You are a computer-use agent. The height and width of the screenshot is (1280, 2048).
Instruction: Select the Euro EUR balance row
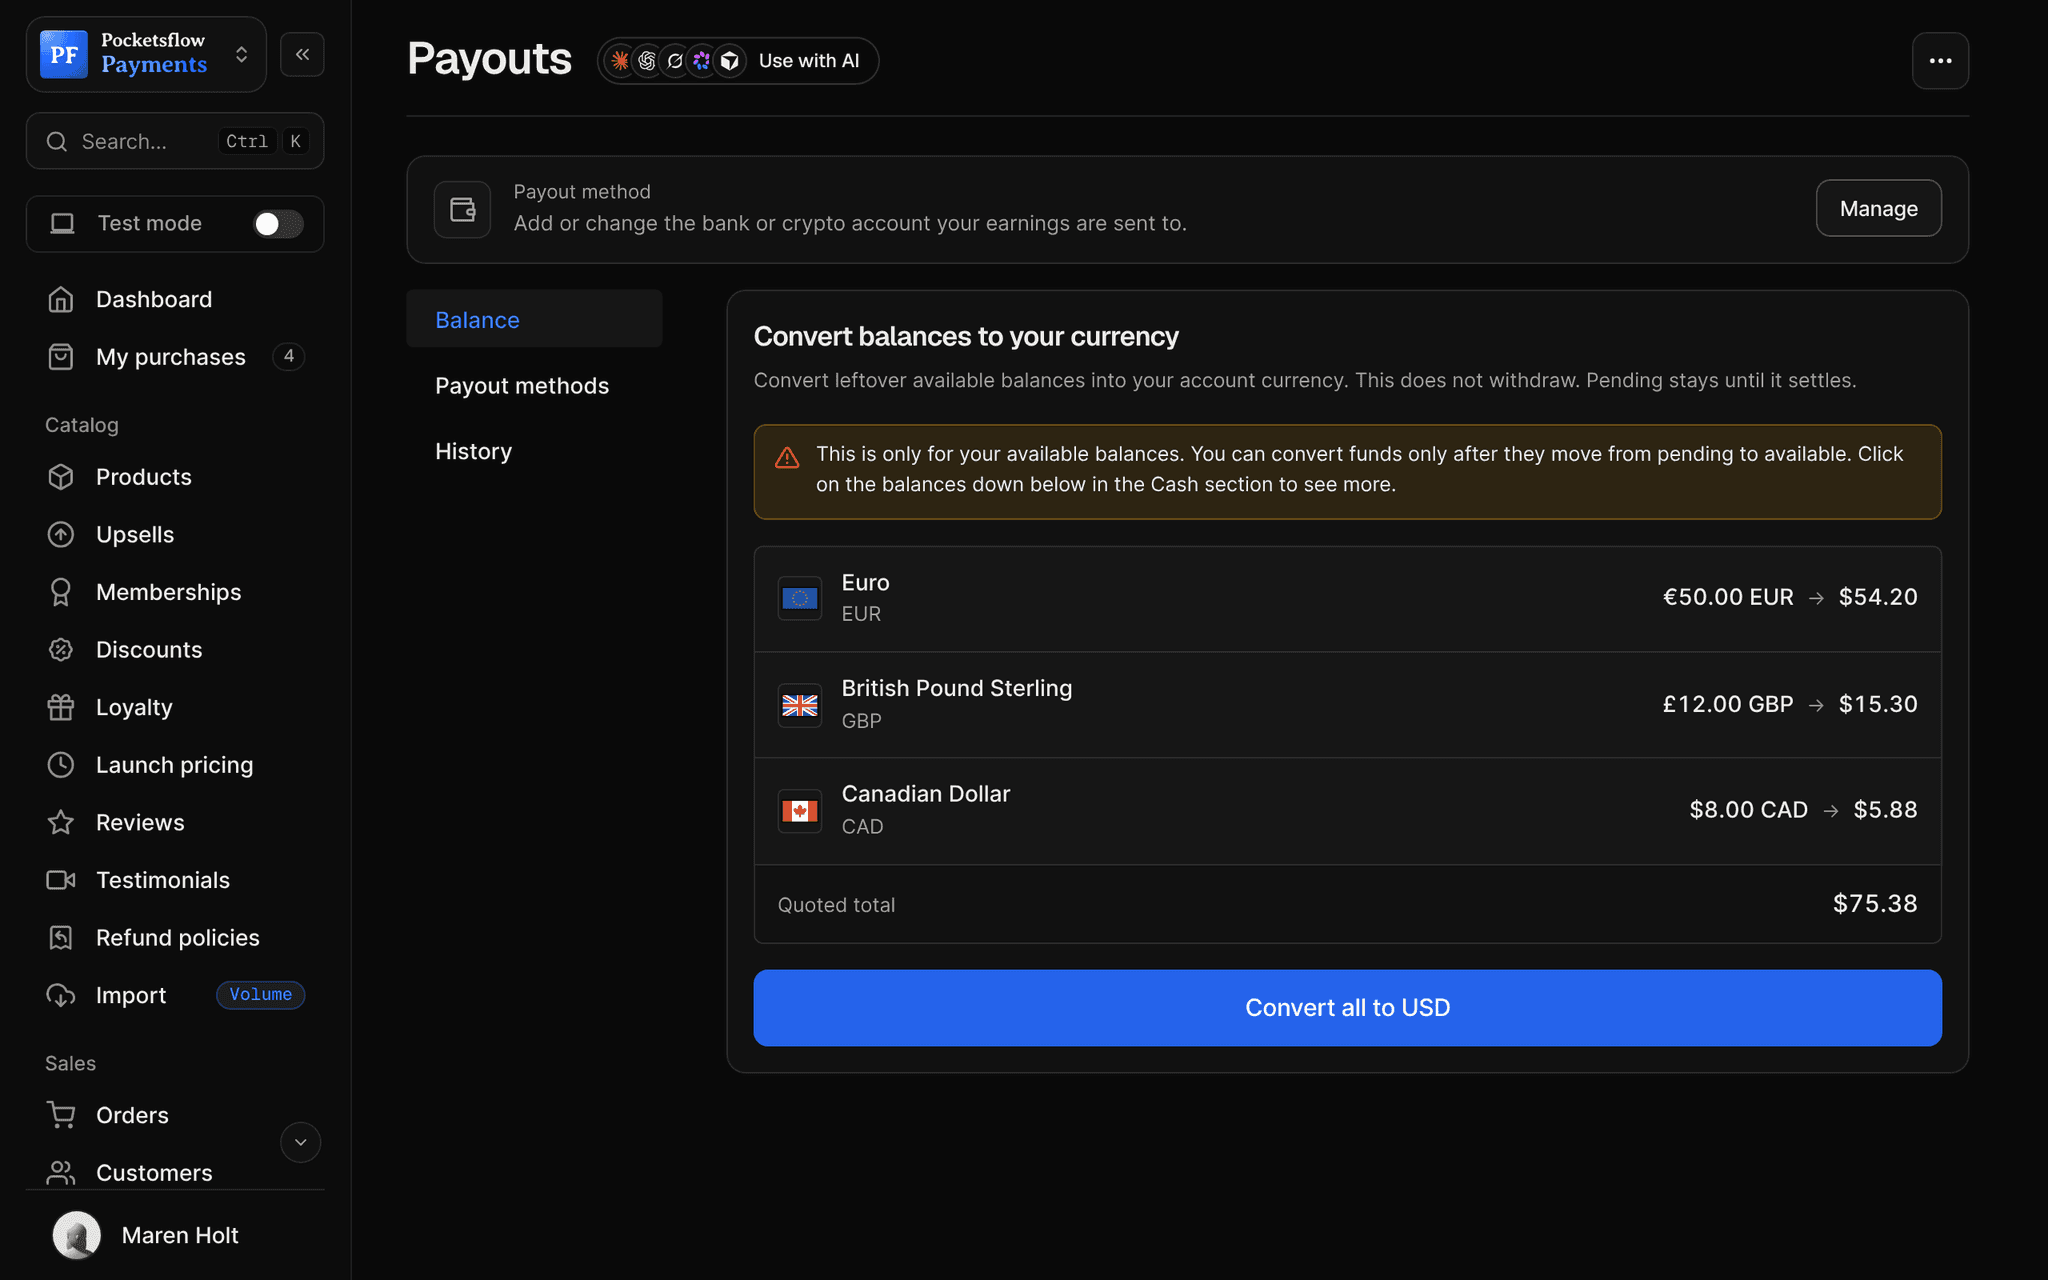(x=1347, y=598)
